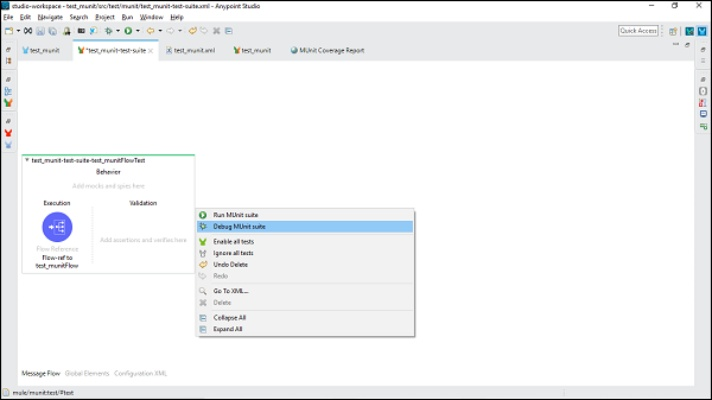Close the test_munit-test-suite tab
Screen dimensions: 712x400
tap(151, 50)
